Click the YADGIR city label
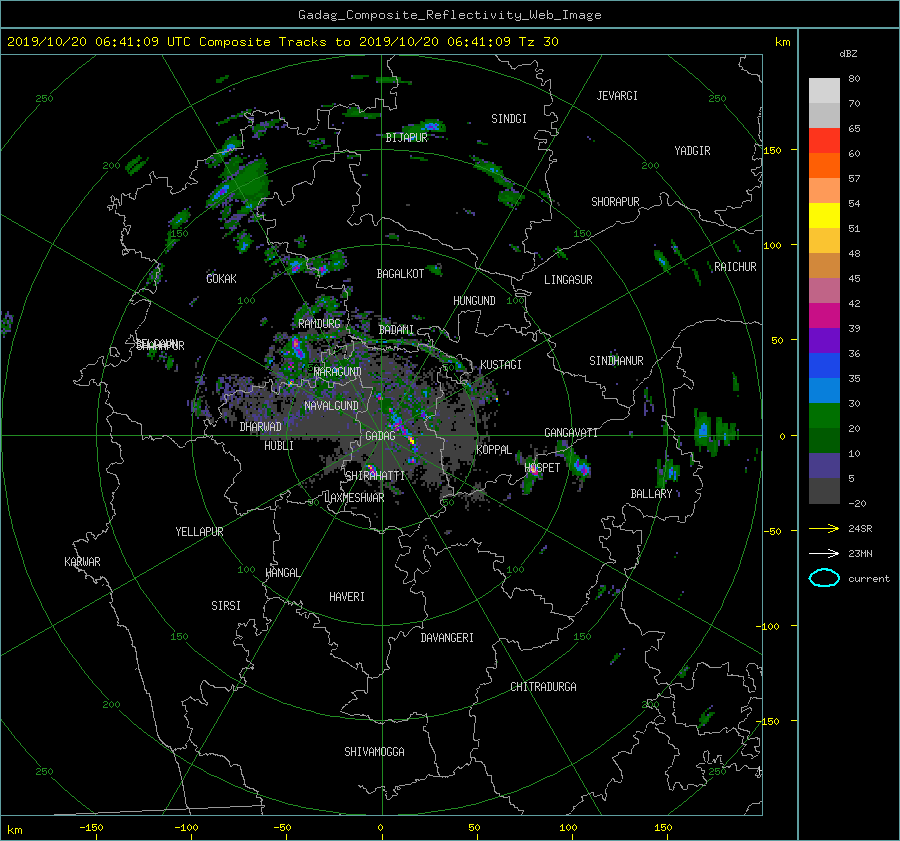This screenshot has height=841, width=900. 692,151
